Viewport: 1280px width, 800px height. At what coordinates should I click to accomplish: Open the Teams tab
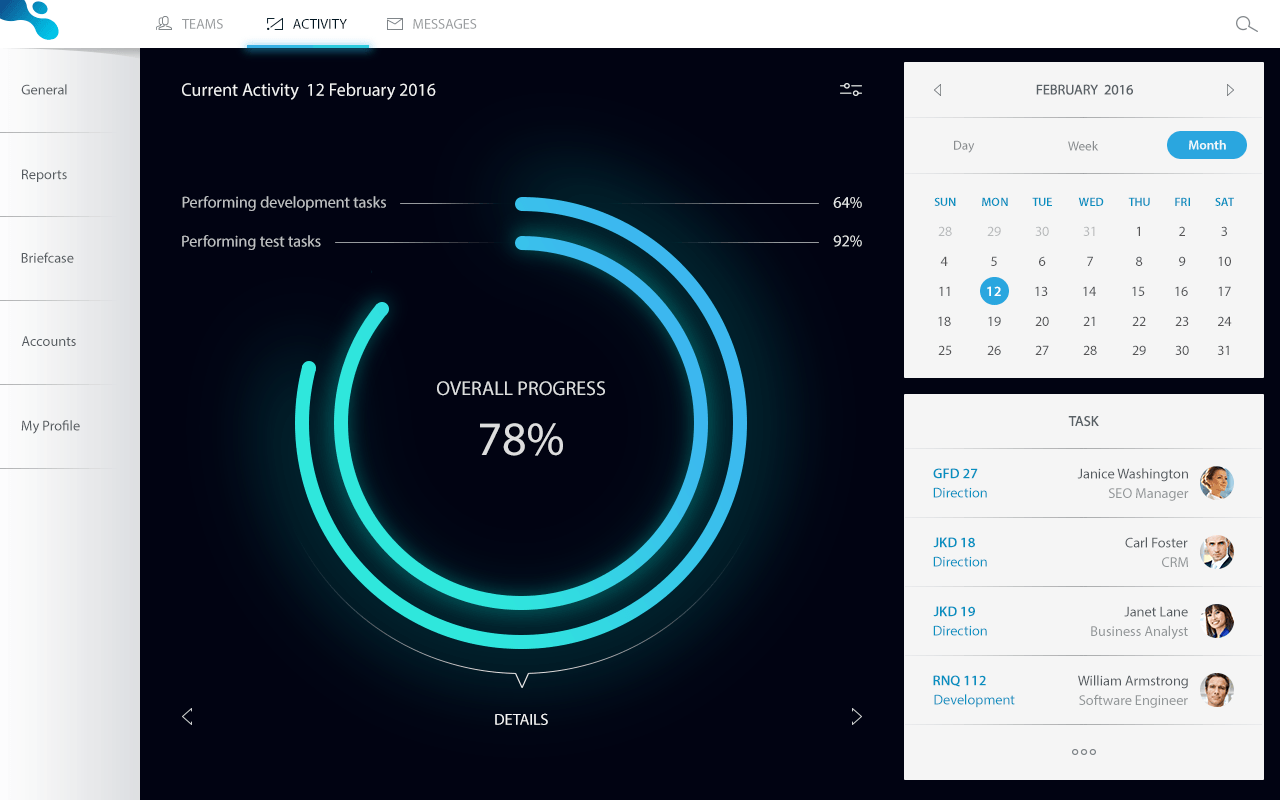coord(191,24)
